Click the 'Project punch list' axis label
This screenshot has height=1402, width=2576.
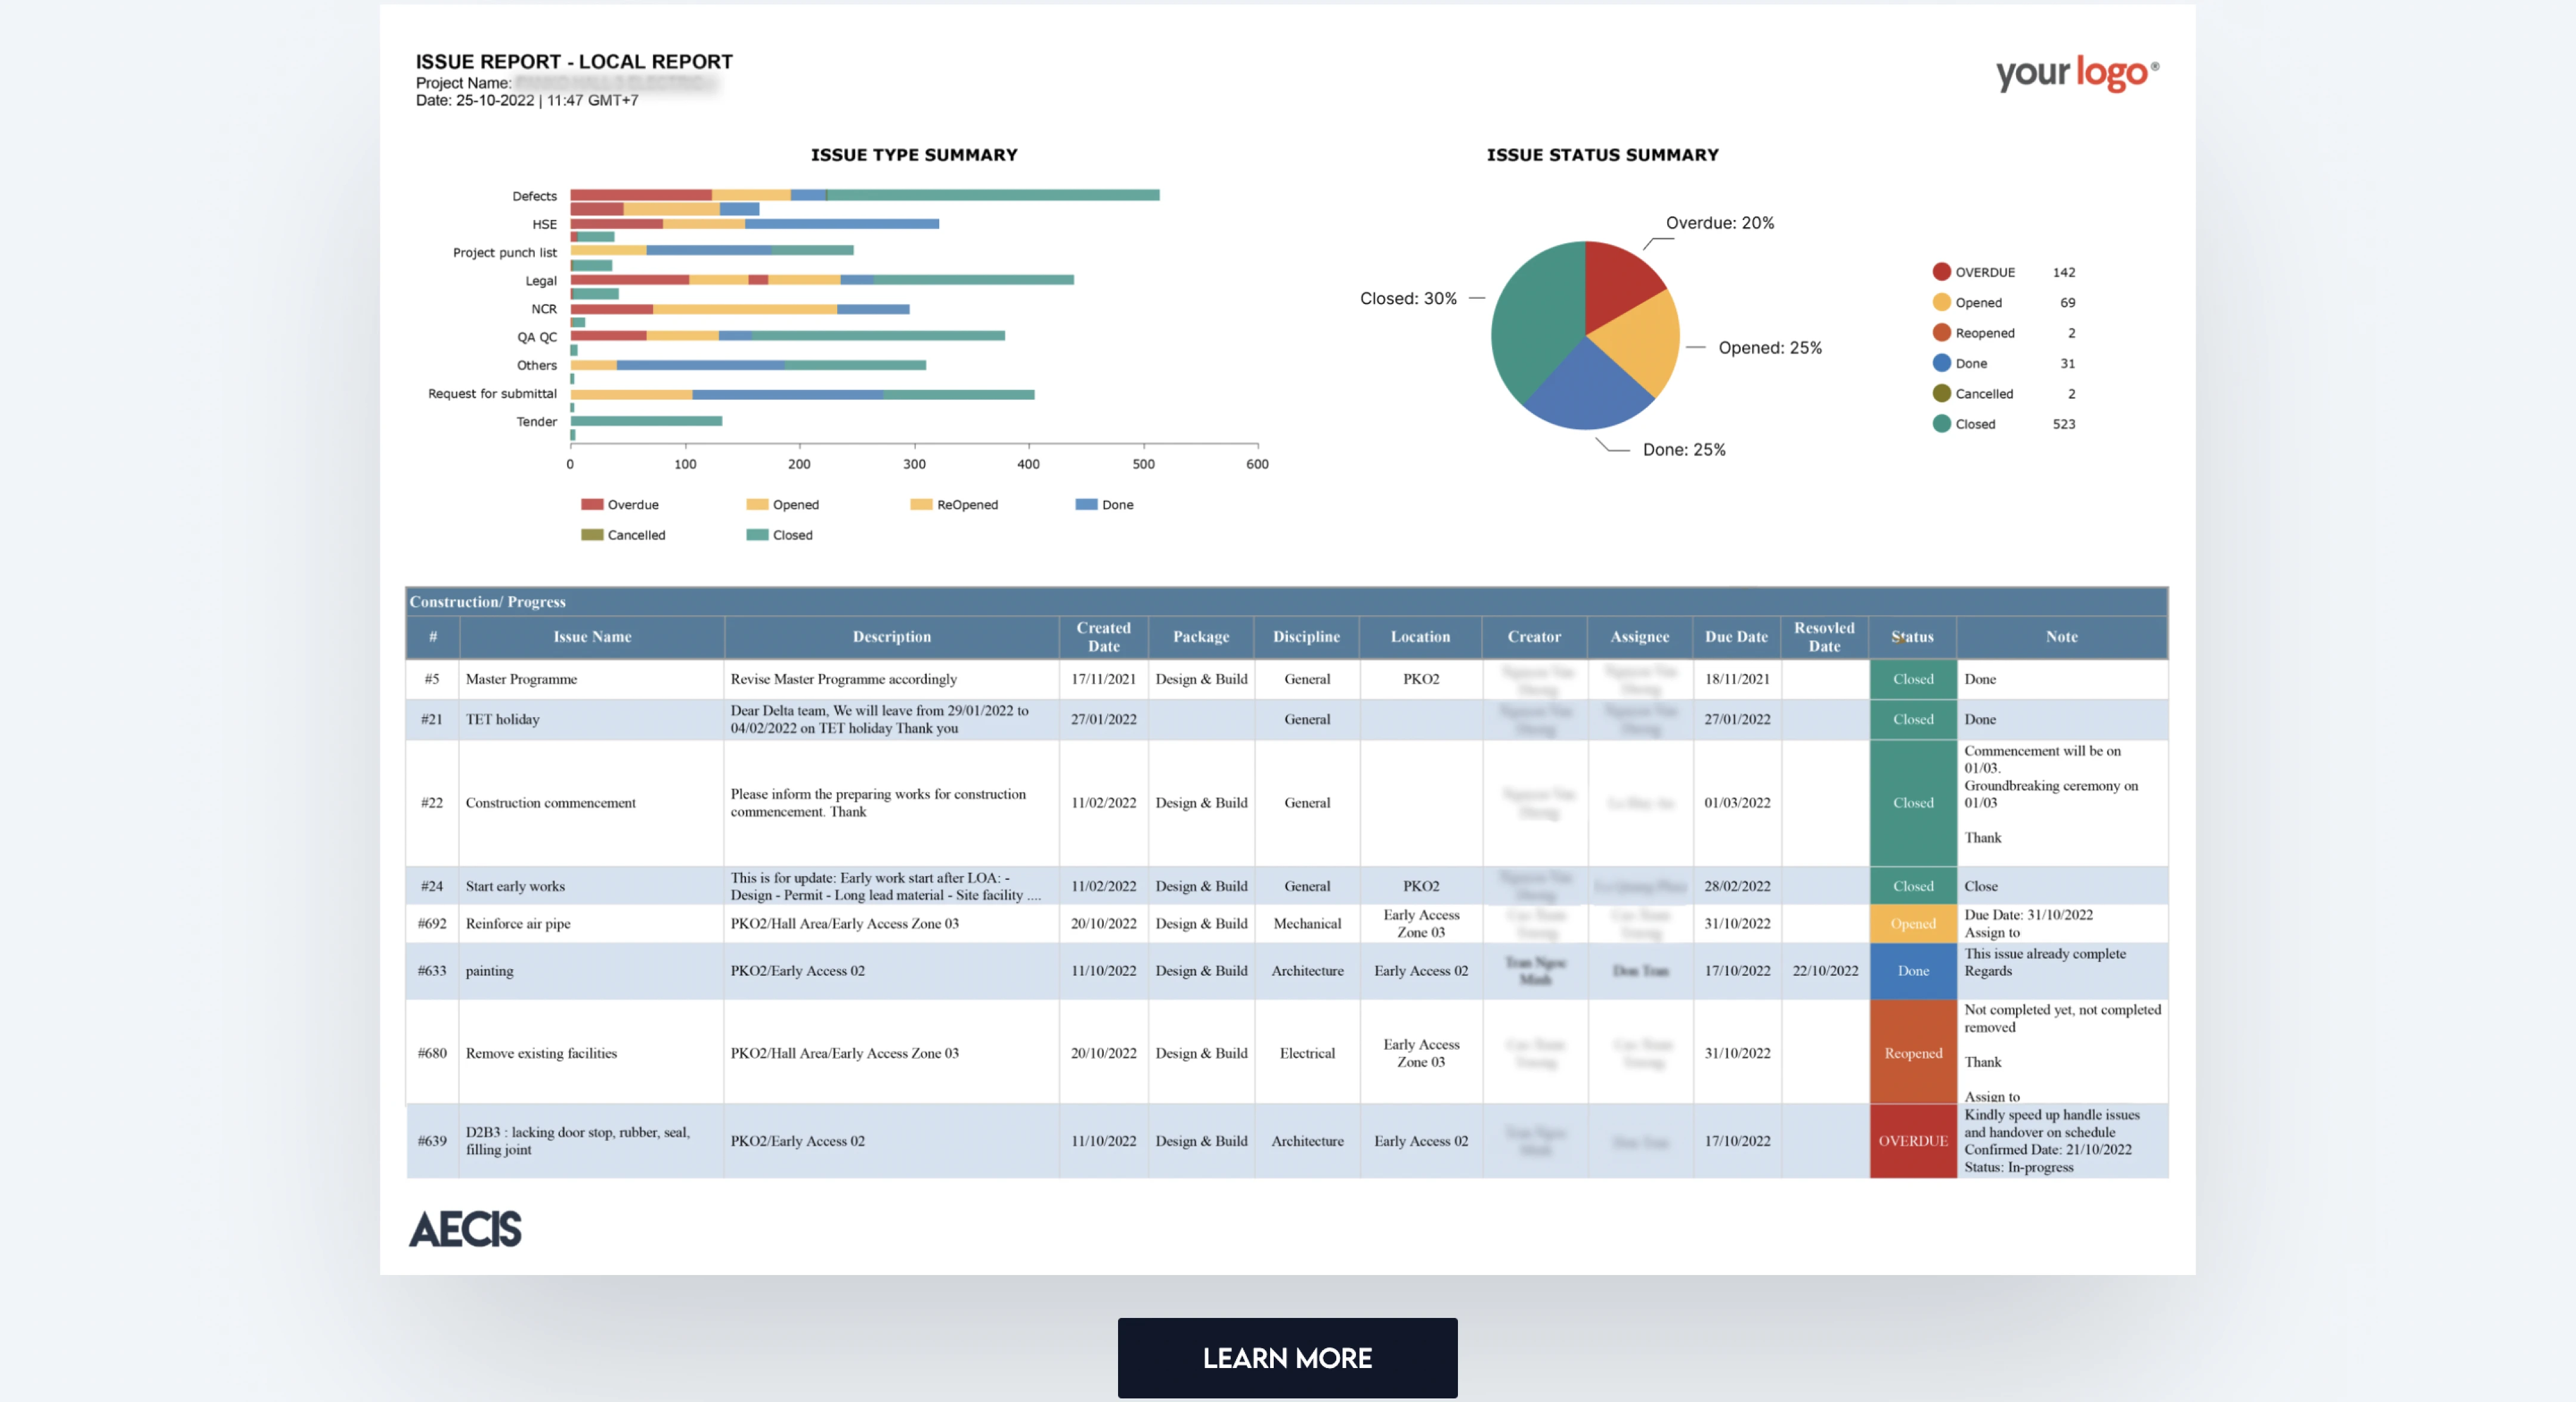click(504, 253)
